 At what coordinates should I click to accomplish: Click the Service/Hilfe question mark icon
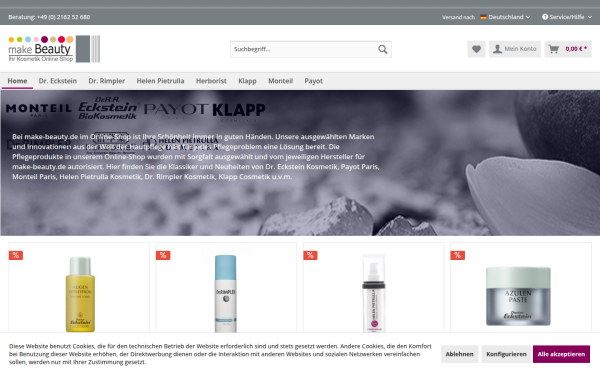pyautogui.click(x=545, y=17)
